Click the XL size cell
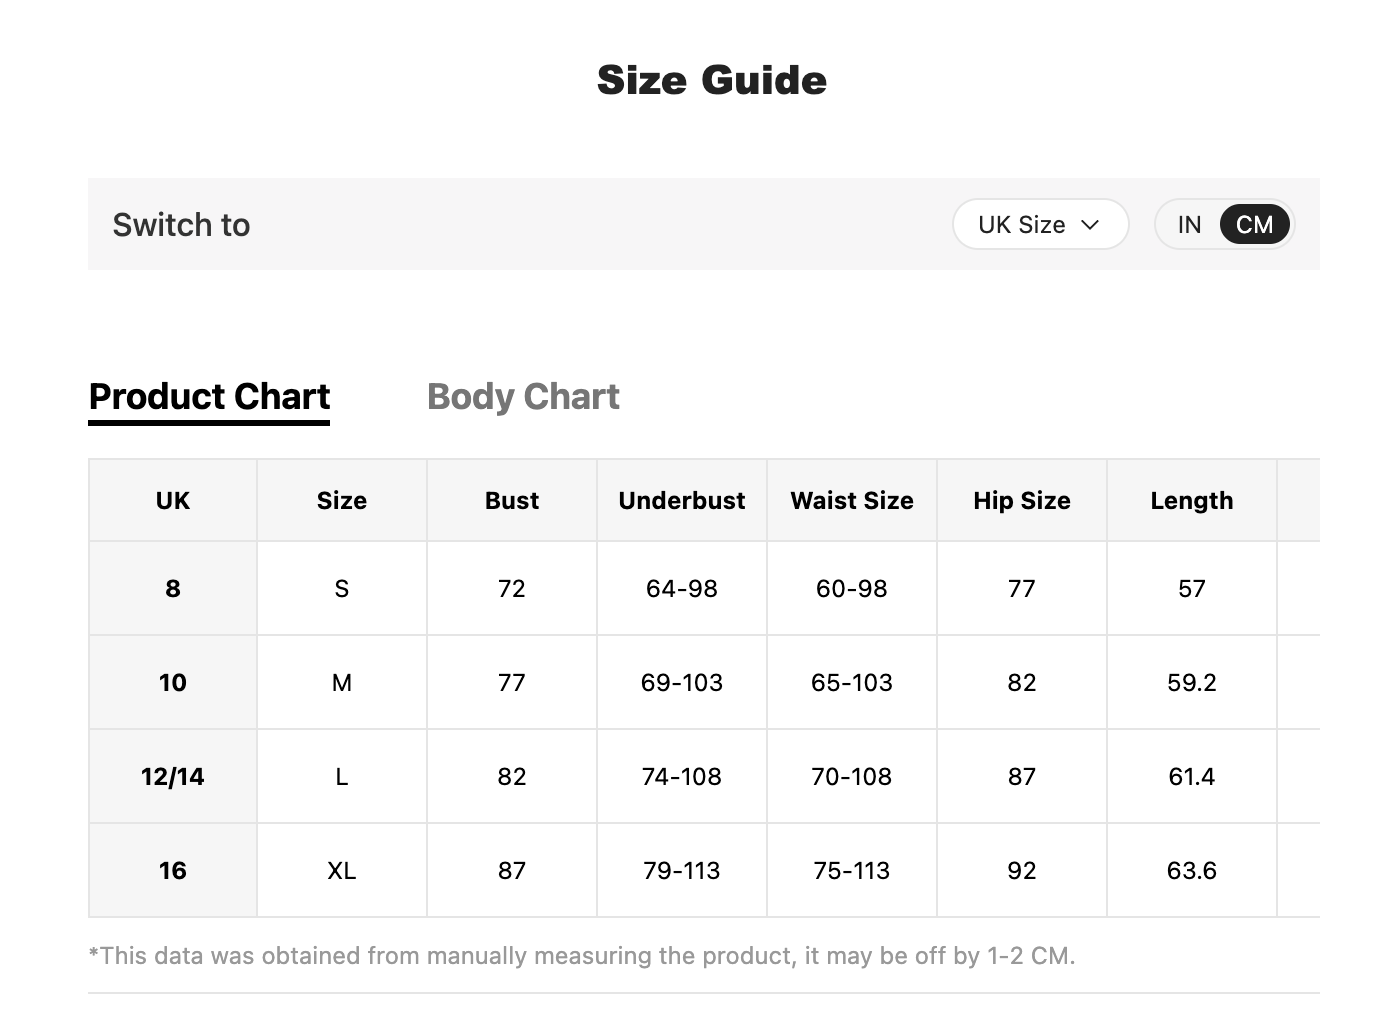The height and width of the screenshot is (1014, 1378). pos(342,870)
